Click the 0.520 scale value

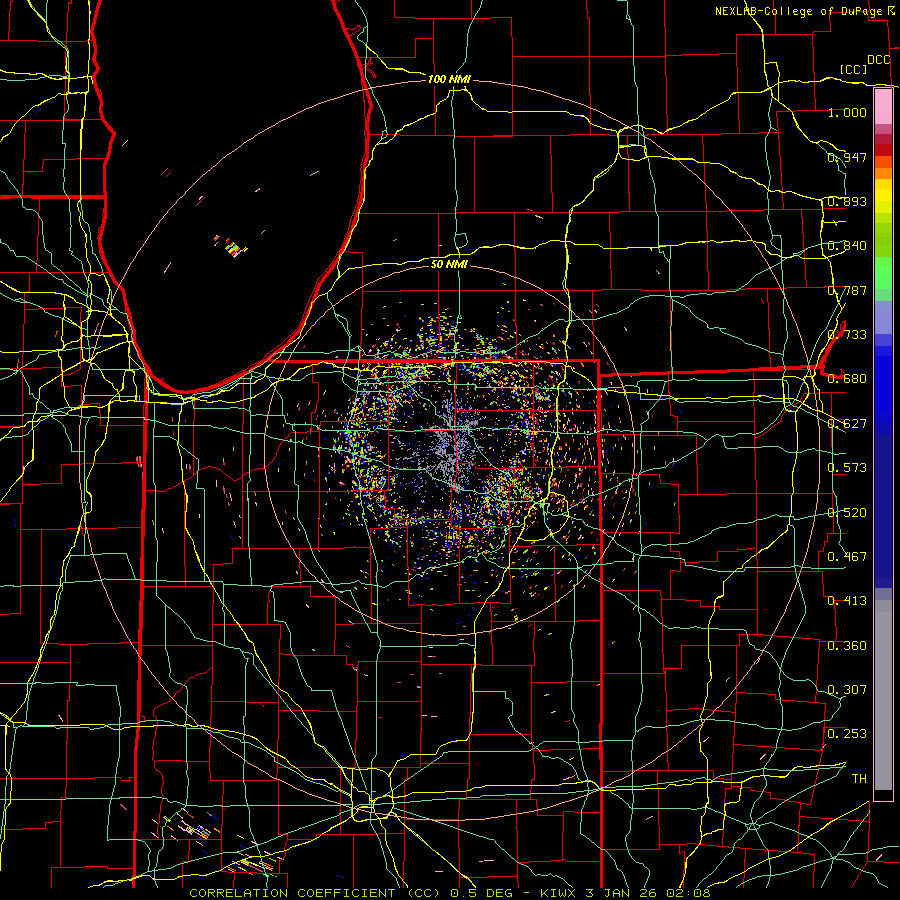[847, 512]
